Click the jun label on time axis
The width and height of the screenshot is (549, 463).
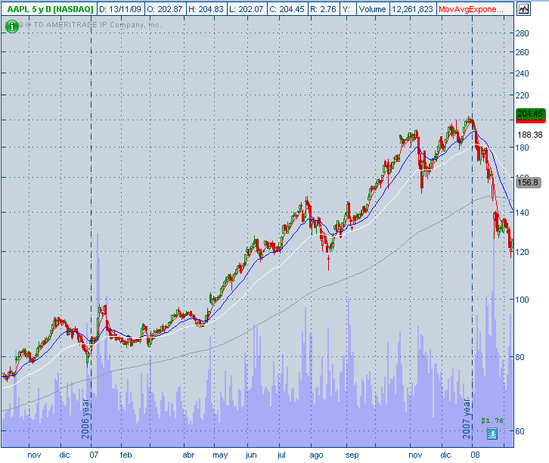(x=251, y=455)
